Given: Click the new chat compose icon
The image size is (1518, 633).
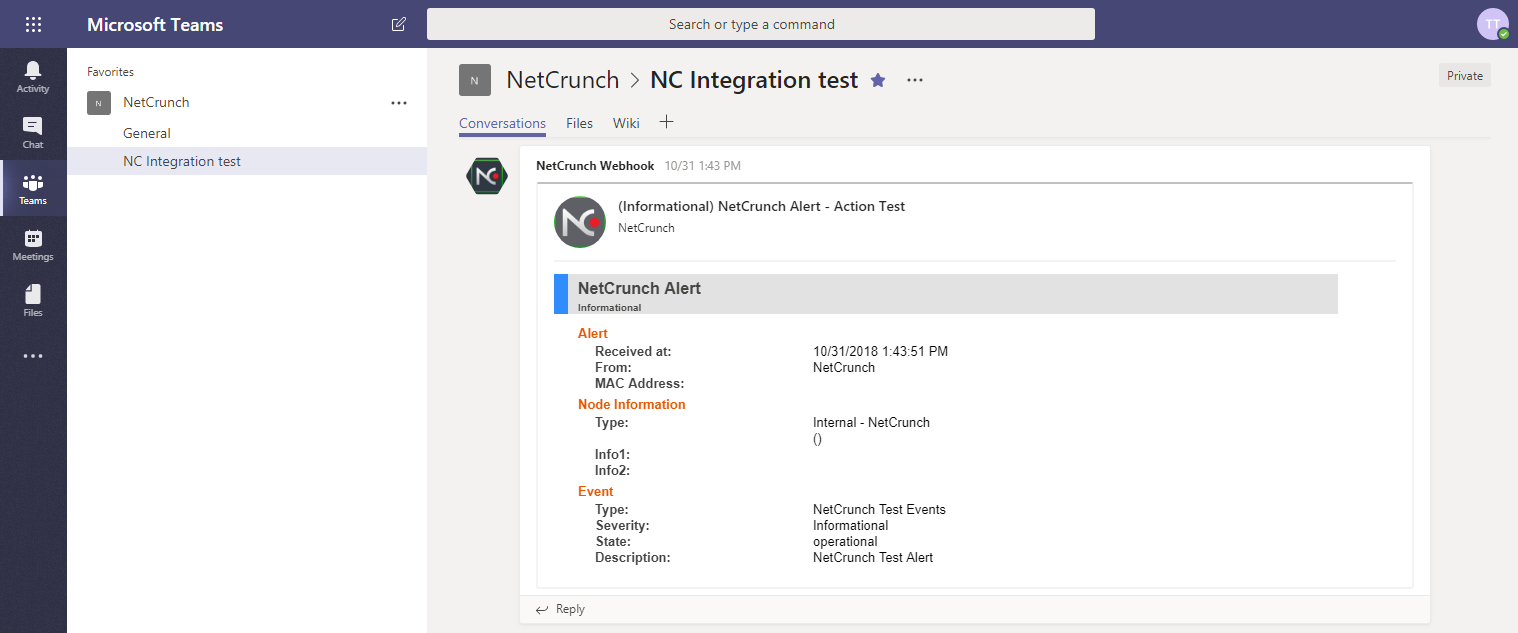Looking at the screenshot, I should (x=399, y=24).
